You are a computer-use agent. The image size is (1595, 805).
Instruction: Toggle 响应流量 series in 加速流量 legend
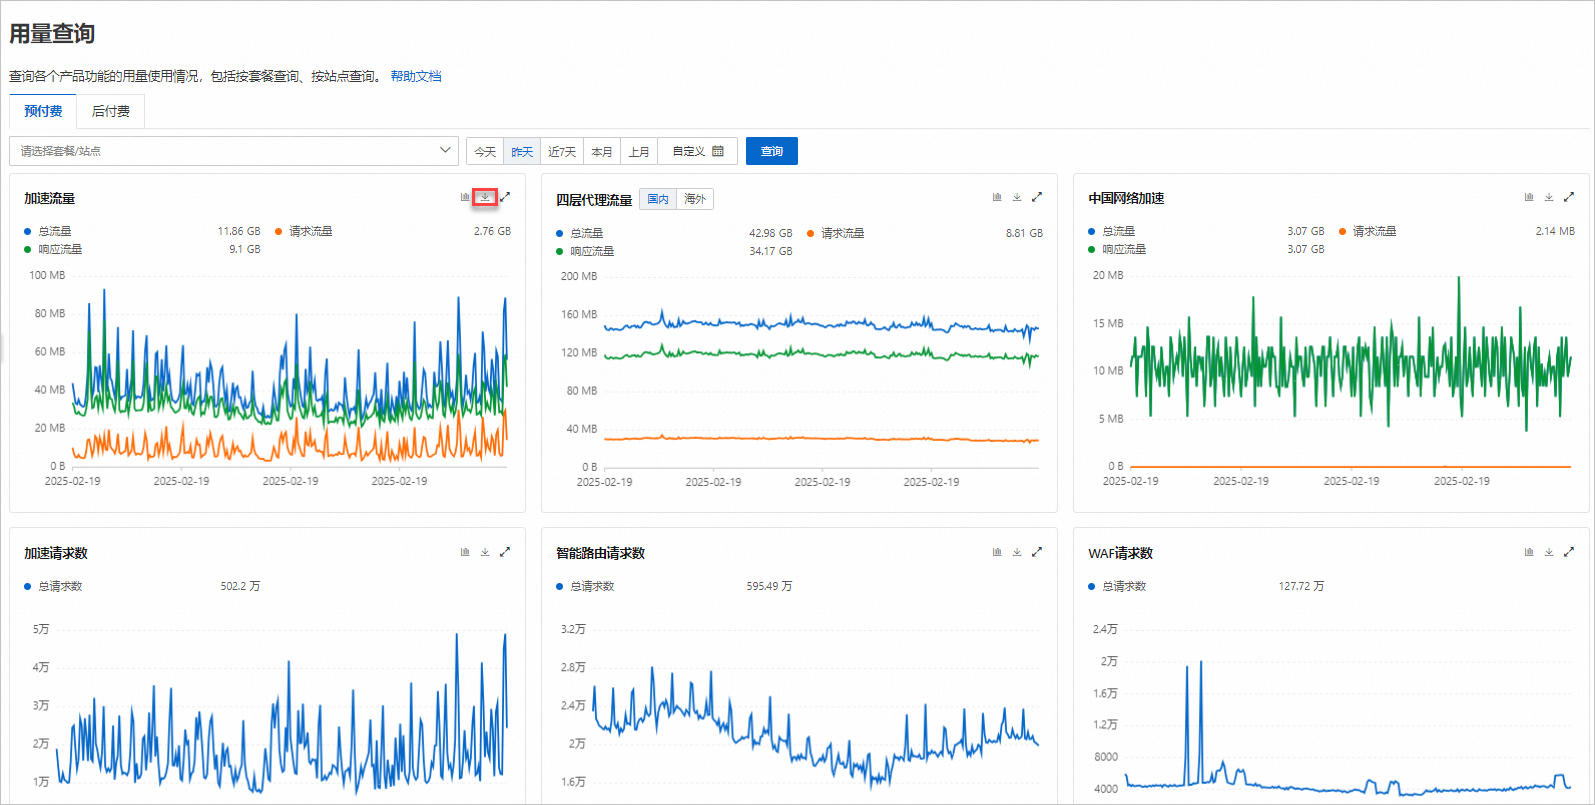tap(53, 249)
